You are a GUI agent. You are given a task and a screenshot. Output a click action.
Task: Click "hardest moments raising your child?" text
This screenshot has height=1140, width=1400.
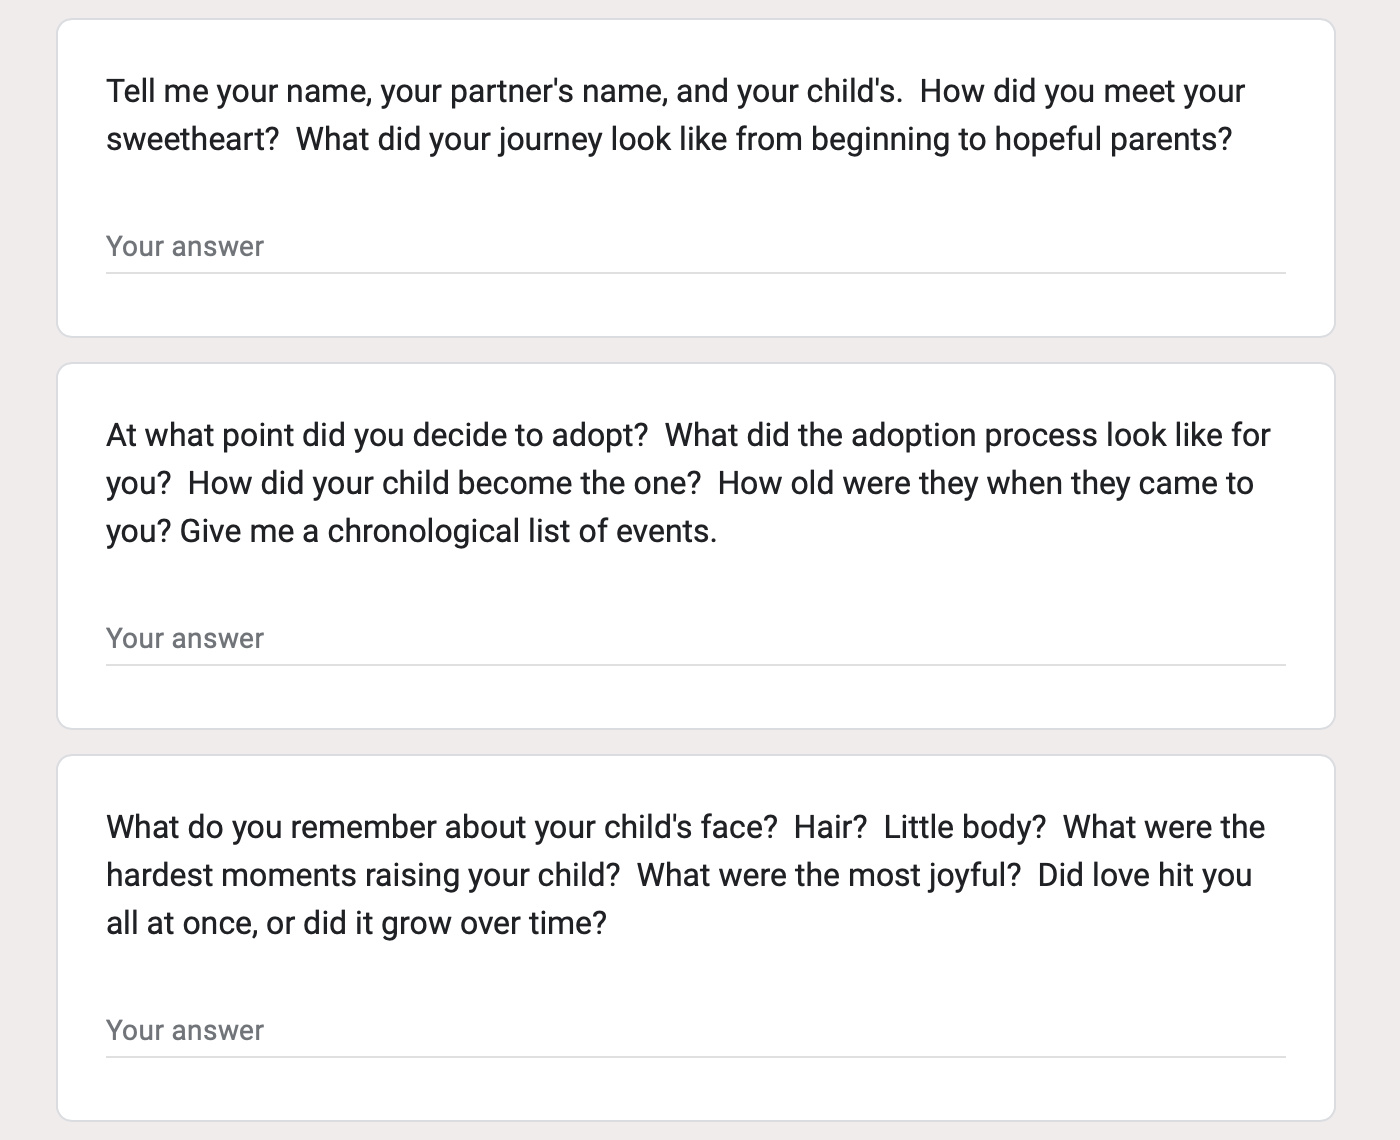click(363, 875)
